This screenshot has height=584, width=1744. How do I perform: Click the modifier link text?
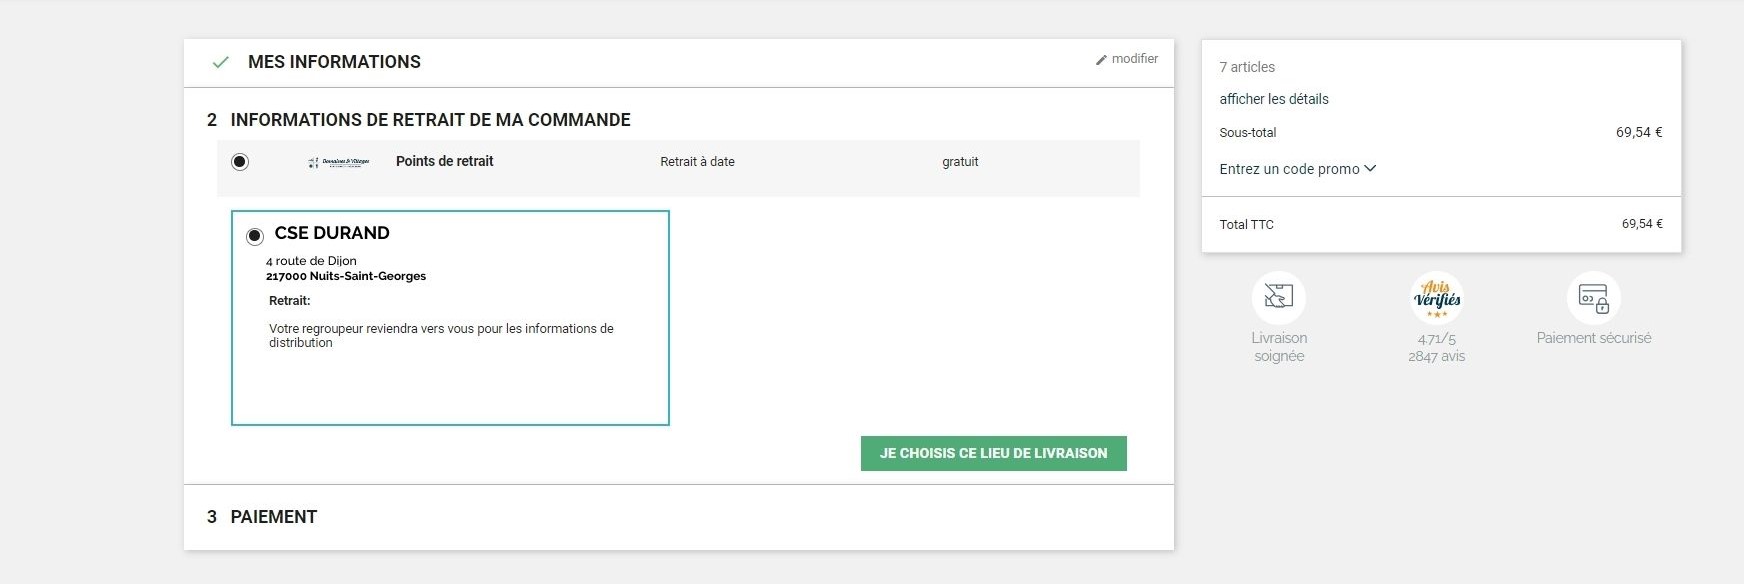click(x=1135, y=59)
